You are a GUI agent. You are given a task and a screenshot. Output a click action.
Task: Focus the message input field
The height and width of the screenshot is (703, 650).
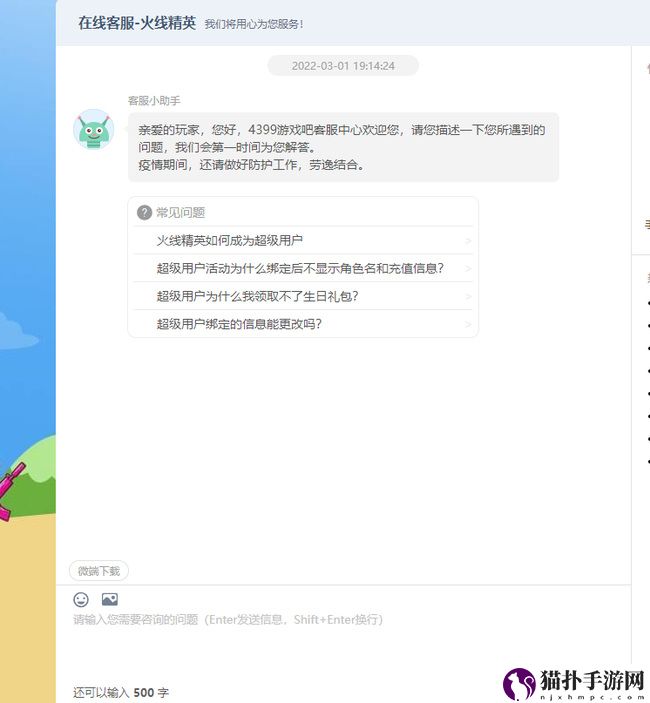coord(343,641)
